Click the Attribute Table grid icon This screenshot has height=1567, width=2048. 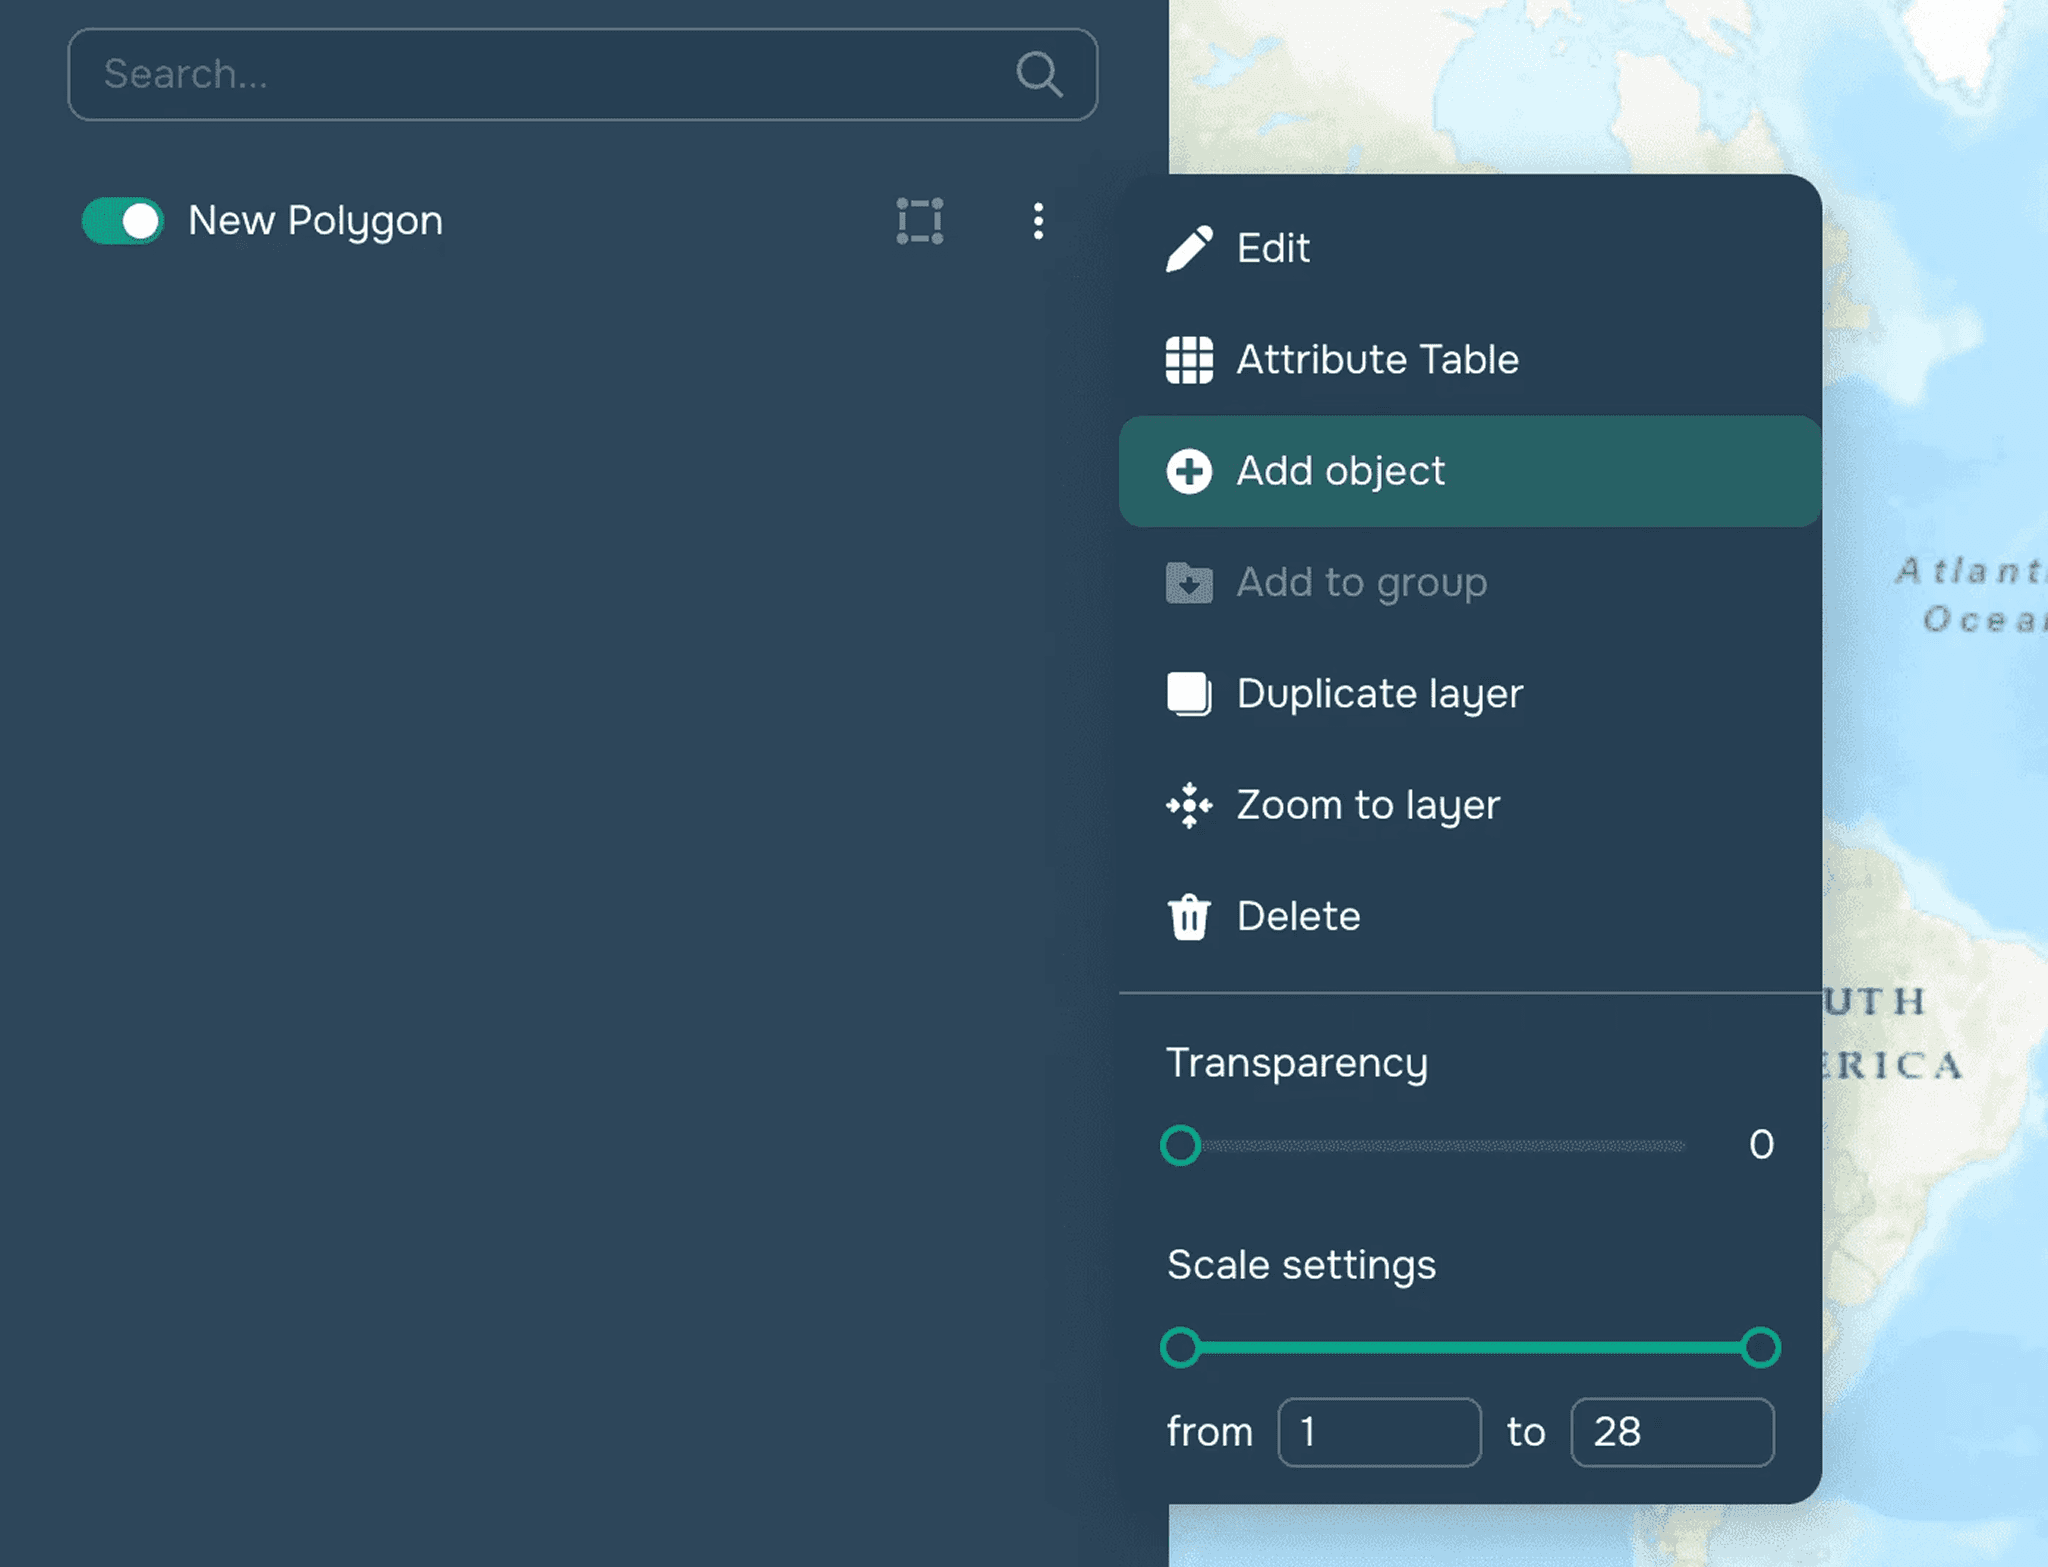[1189, 360]
